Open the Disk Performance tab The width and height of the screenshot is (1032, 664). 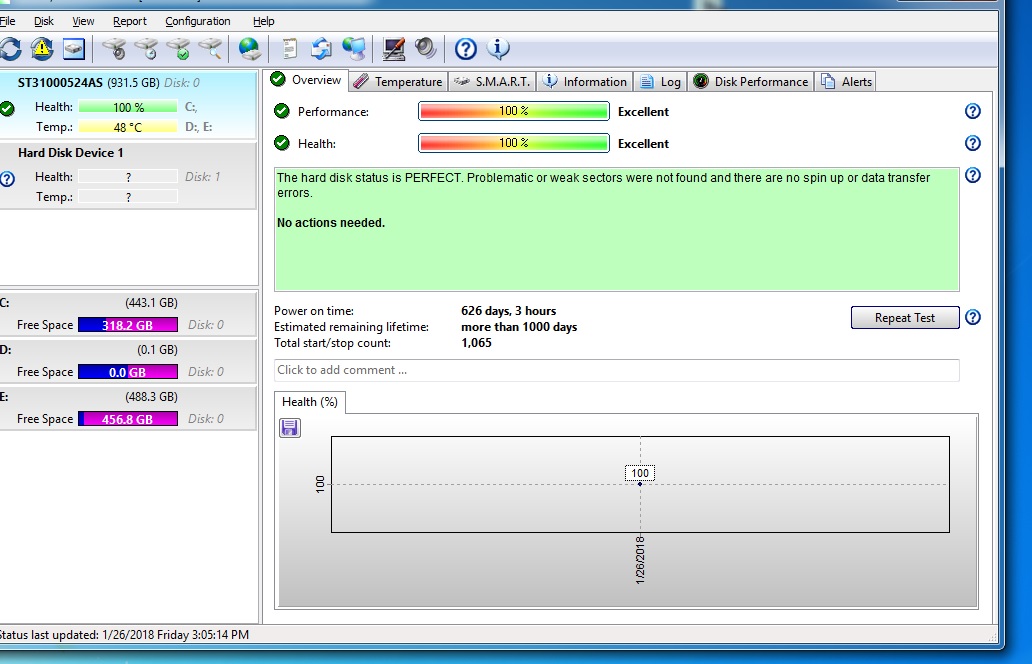click(x=751, y=82)
